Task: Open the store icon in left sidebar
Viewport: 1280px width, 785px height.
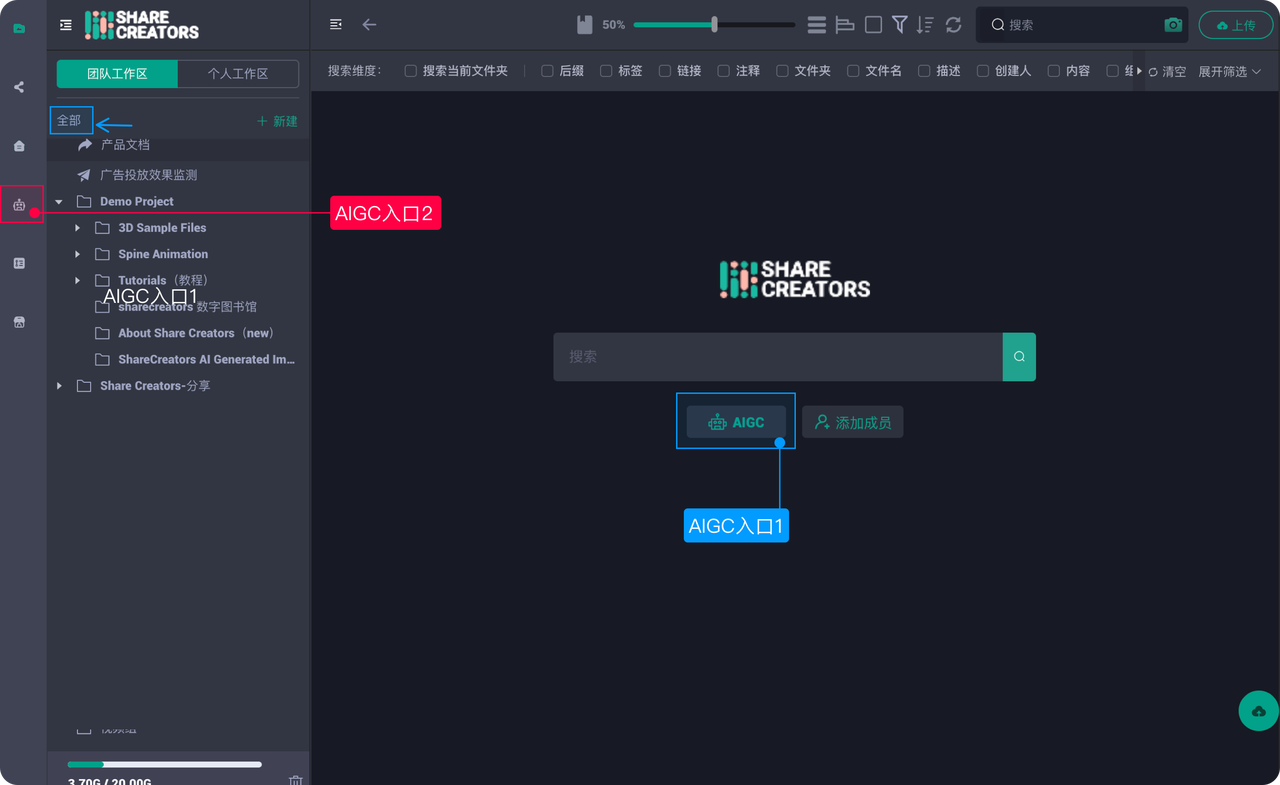Action: 19,322
